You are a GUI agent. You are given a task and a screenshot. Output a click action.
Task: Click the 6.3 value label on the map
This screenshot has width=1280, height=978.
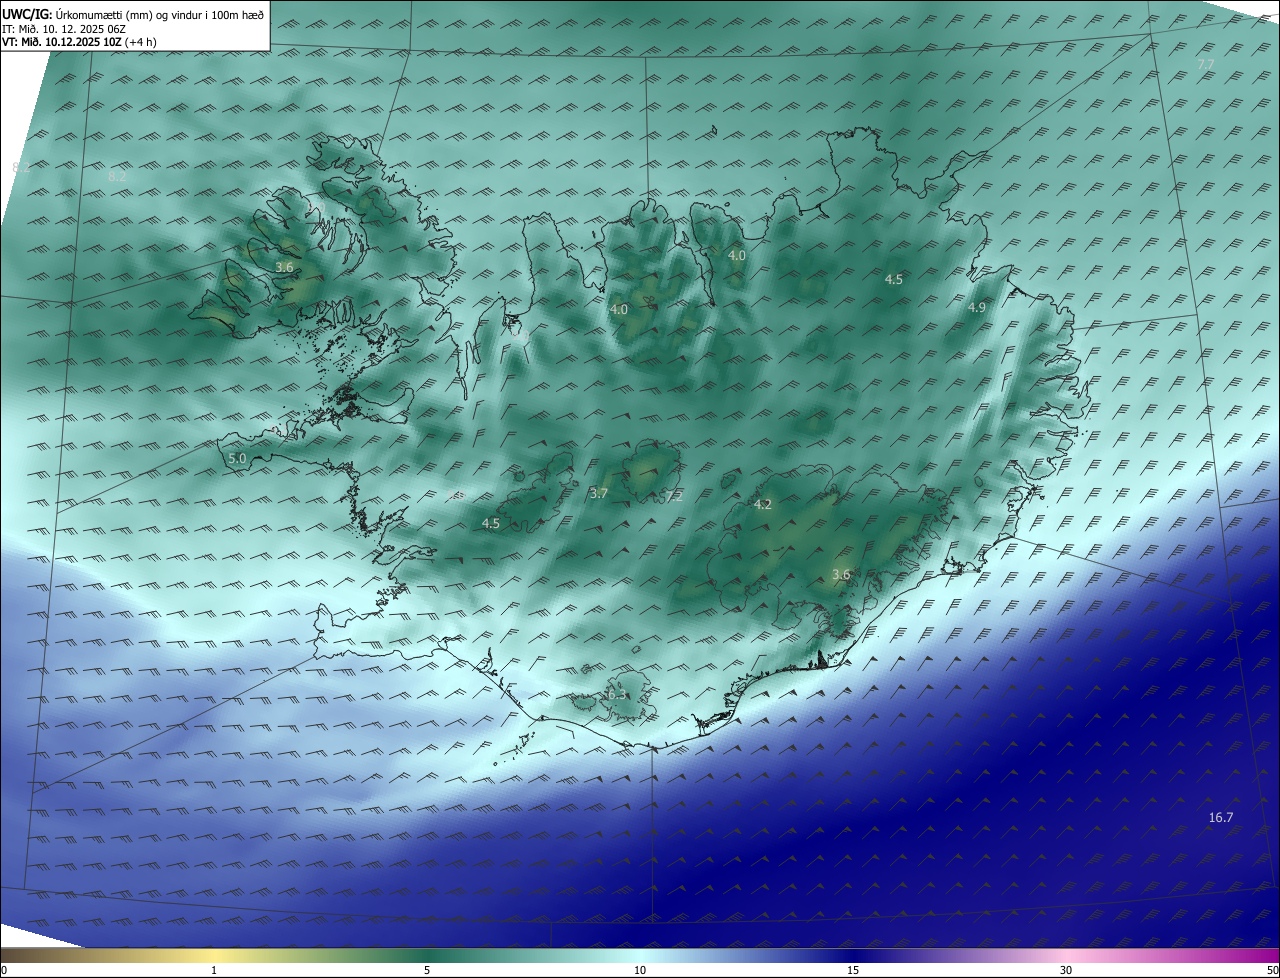pyautogui.click(x=617, y=694)
